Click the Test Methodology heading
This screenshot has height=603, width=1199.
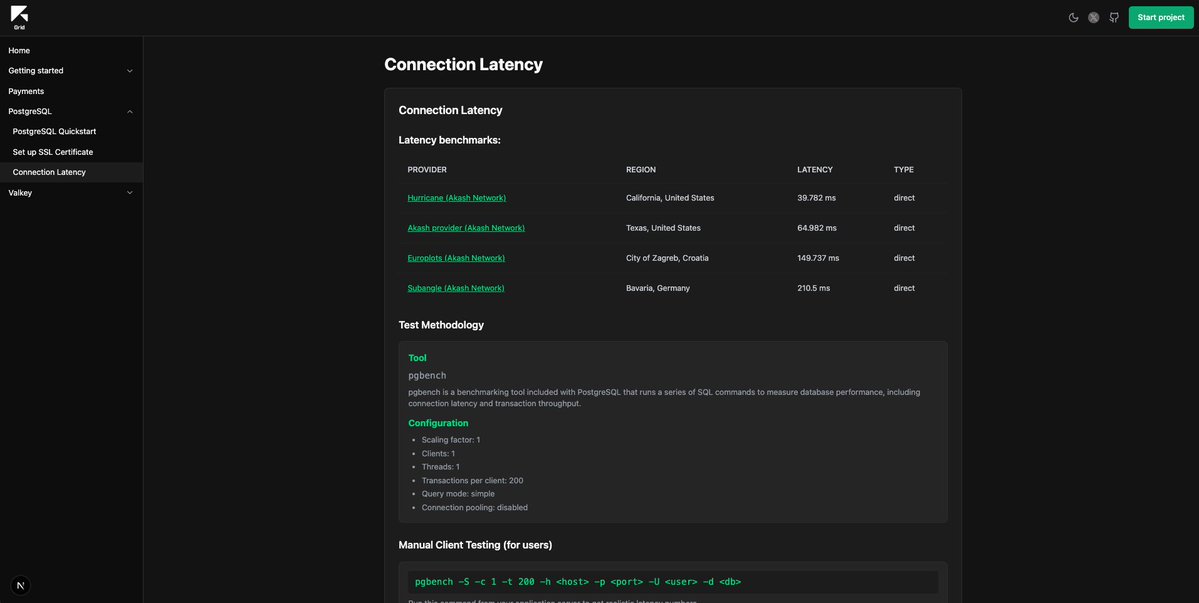441,325
